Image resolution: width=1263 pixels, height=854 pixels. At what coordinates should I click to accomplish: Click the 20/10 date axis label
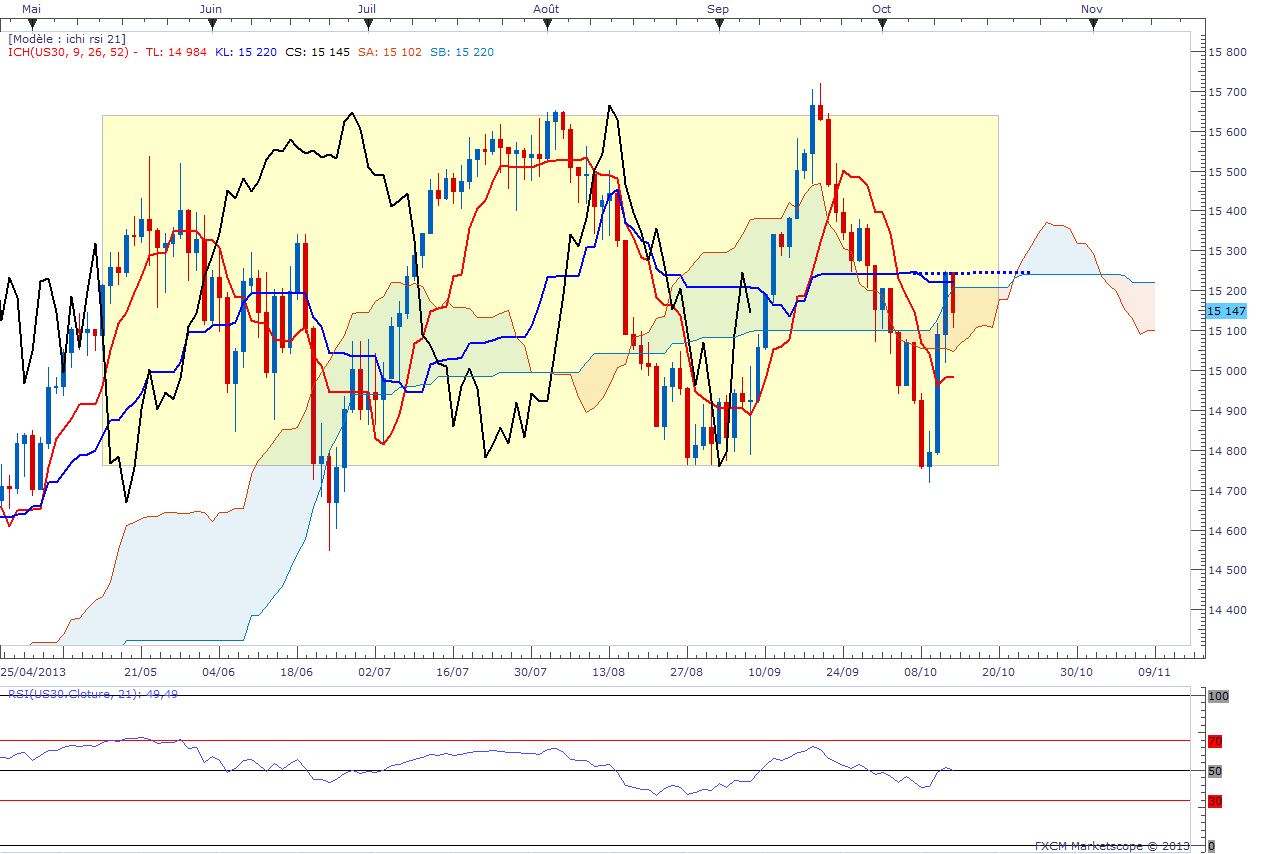tap(998, 672)
